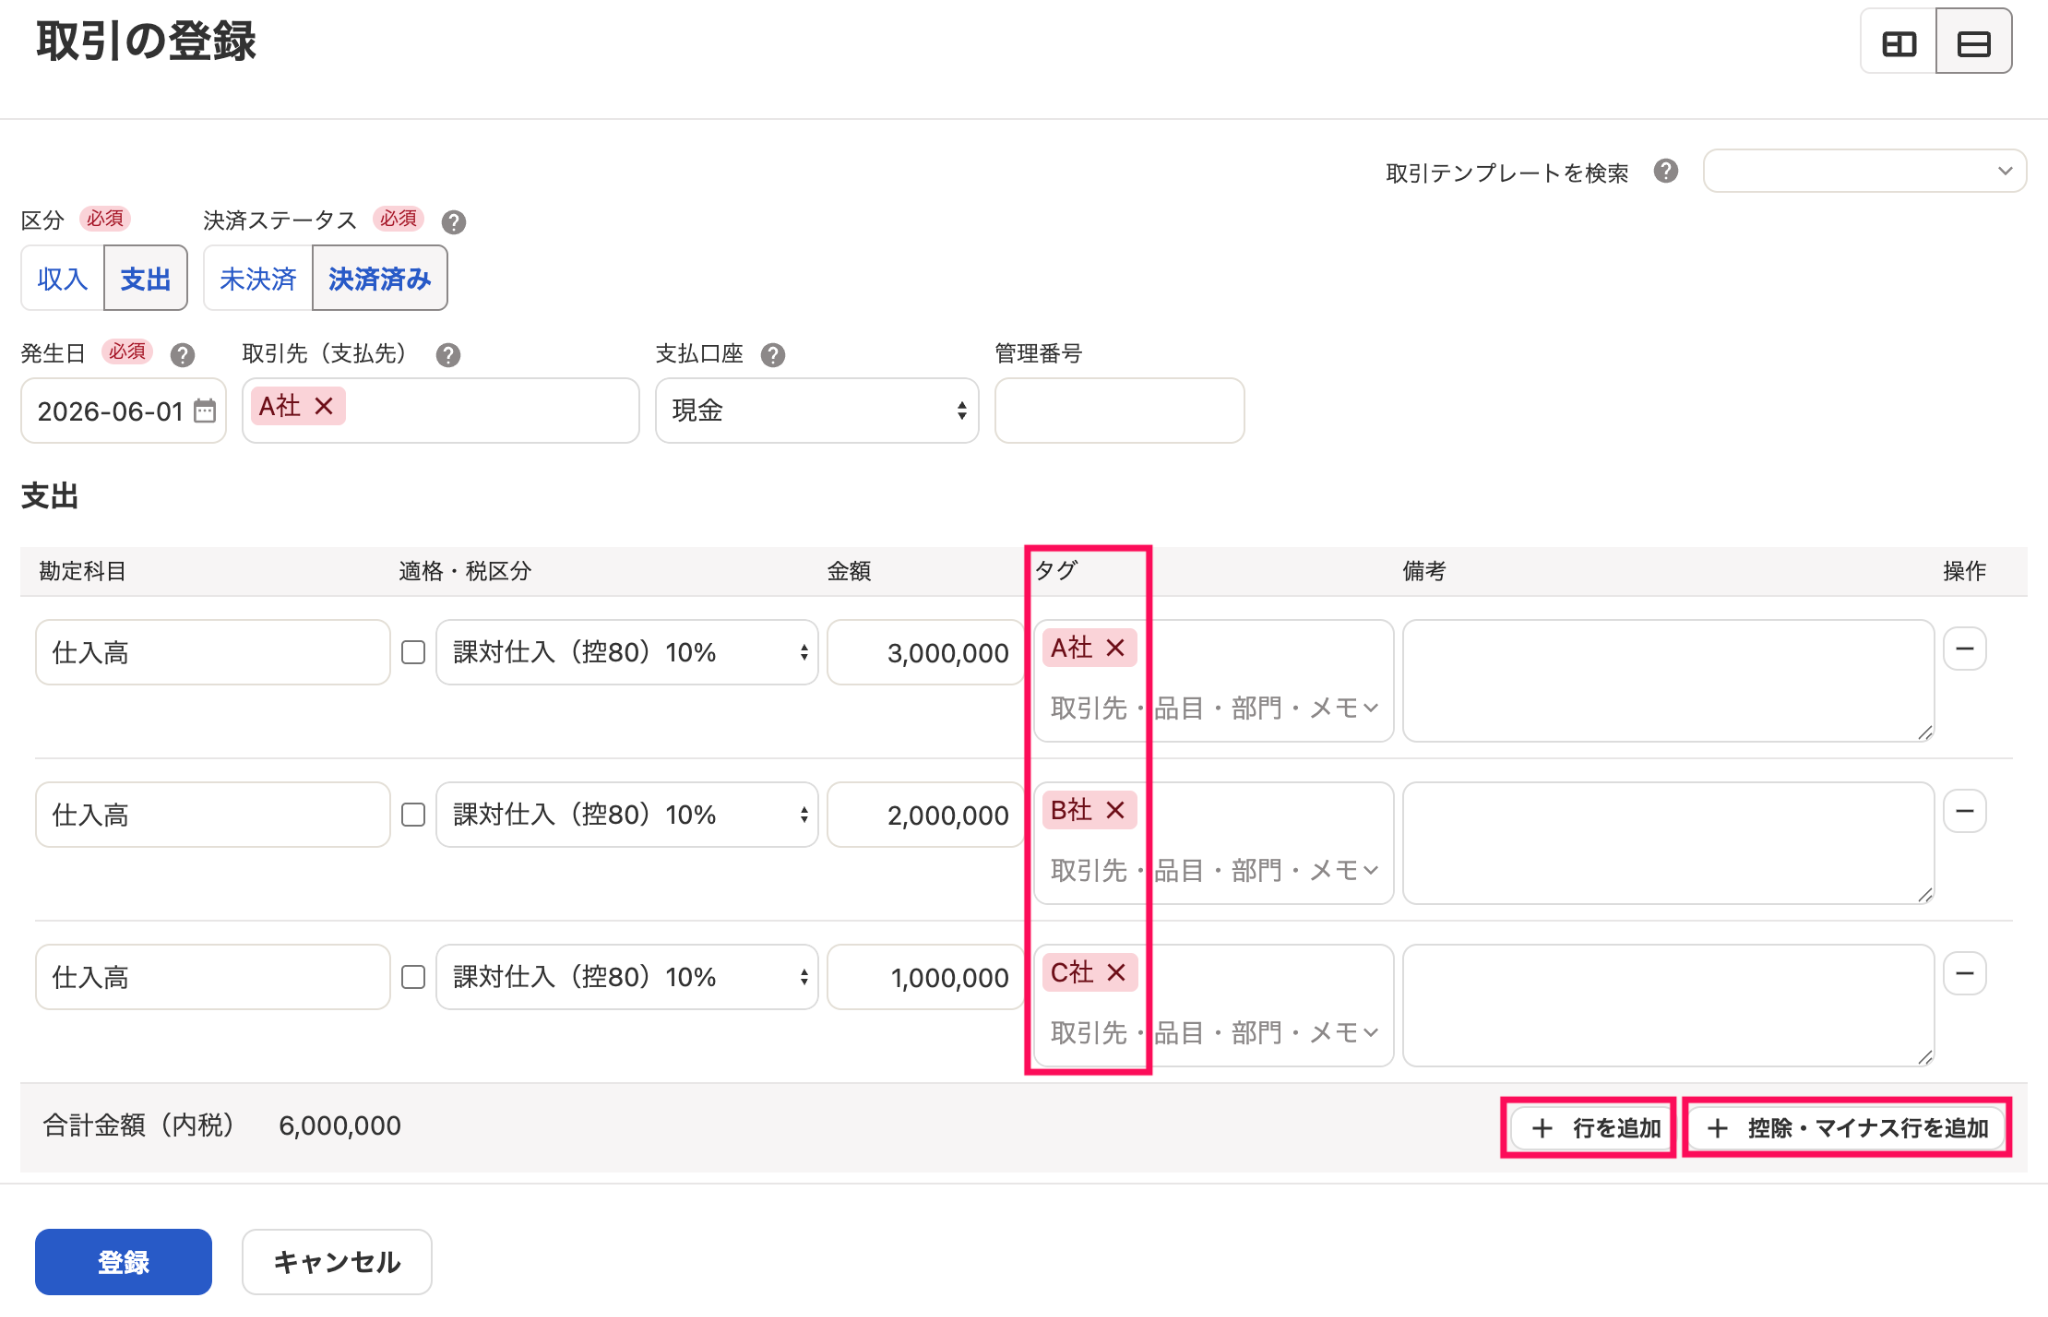Delete the 3,000,000 row with minus button
Viewport: 2048px width, 1317px height.
pyautogui.click(x=1964, y=649)
